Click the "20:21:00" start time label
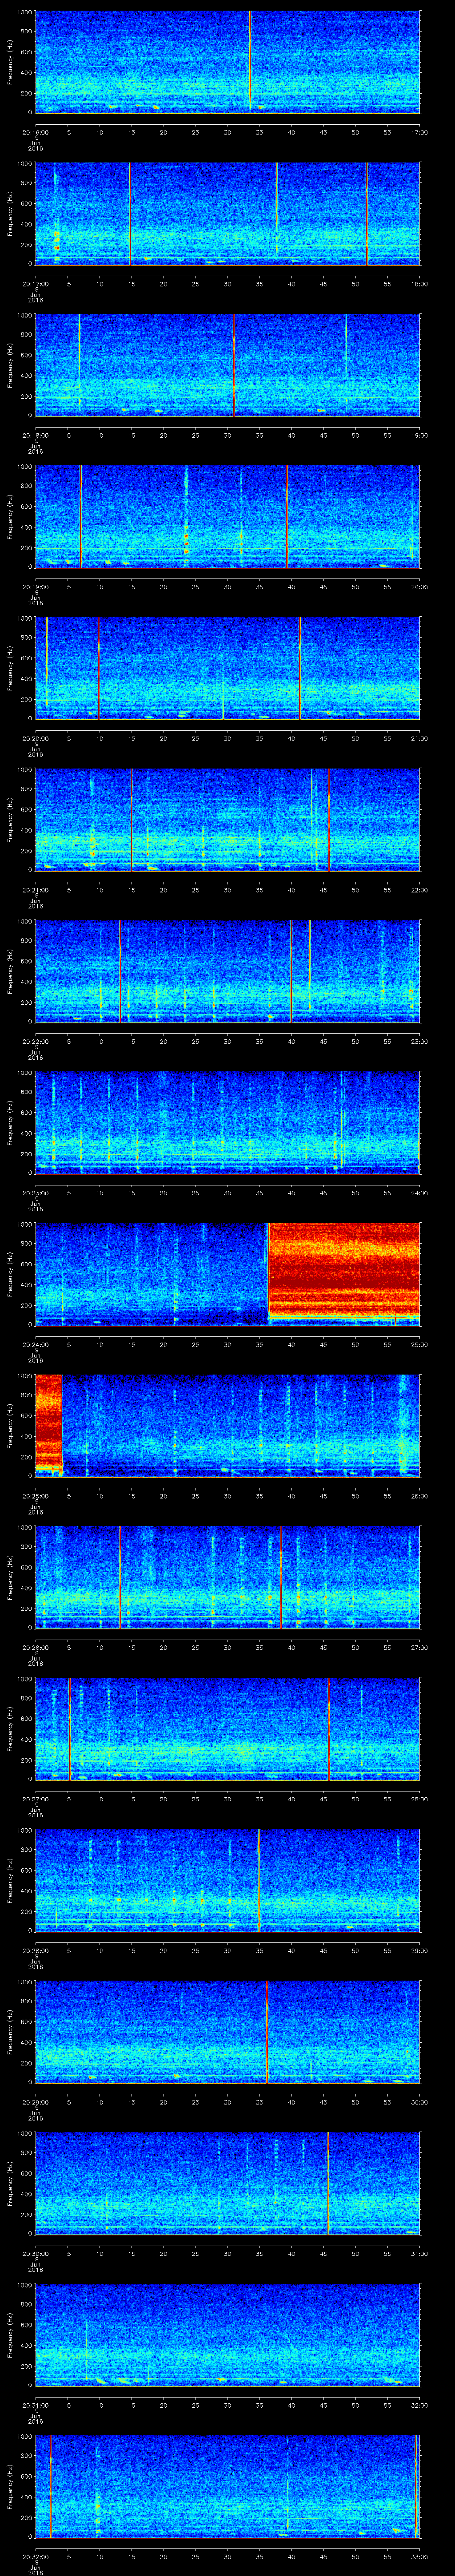 [x=35, y=890]
